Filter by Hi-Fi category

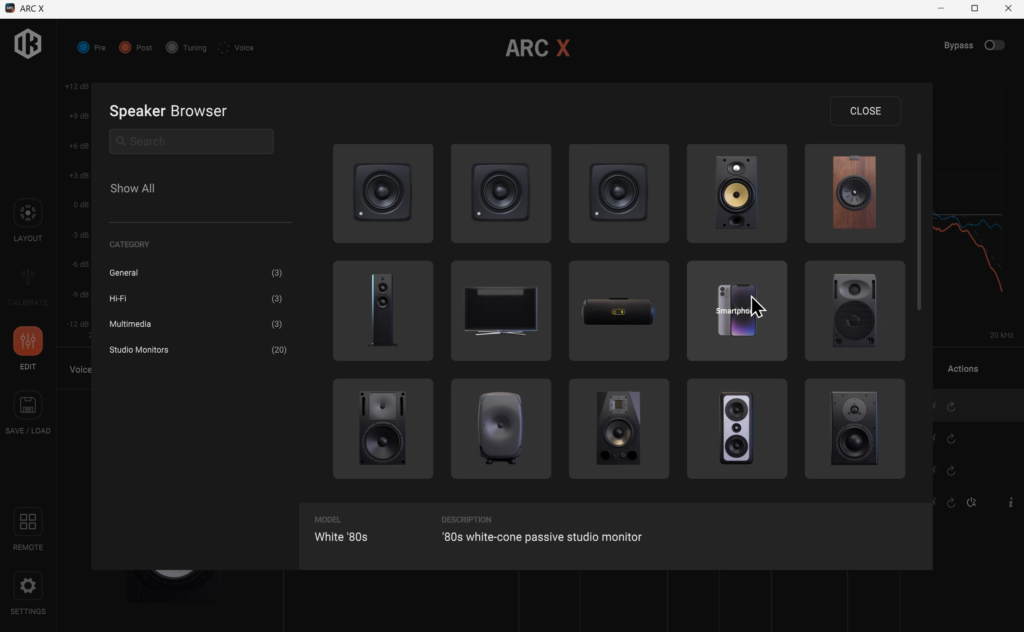coord(118,298)
